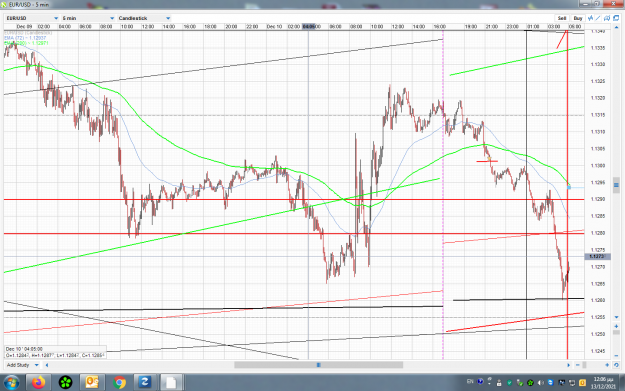Click the chart snapshot icon in toolbar
This screenshot has width=625, height=391.
607,18
